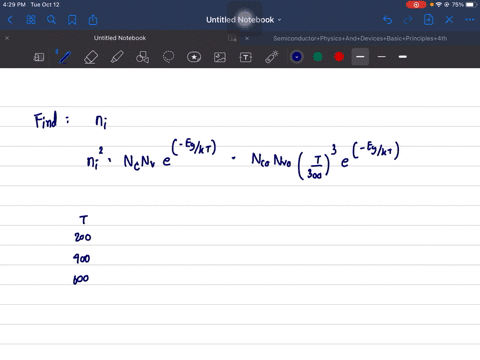The height and width of the screenshot is (360, 480).
Task: Tap the screen recording indicator
Action: (416, 5)
